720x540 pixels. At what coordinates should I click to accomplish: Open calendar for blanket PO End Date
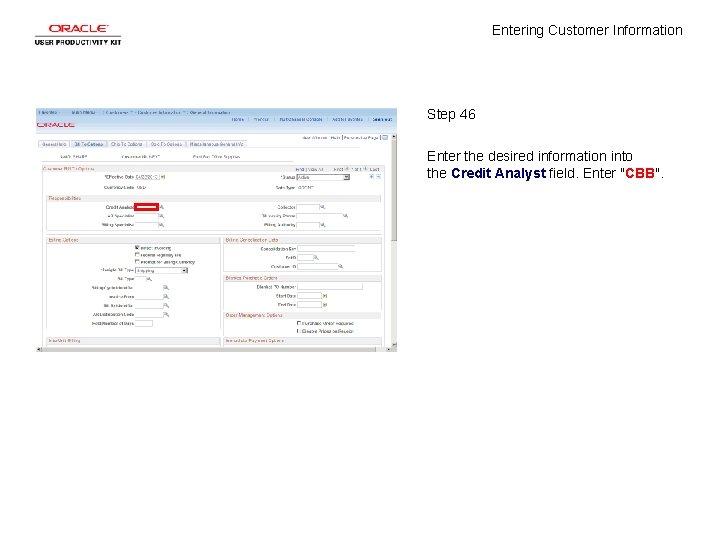(x=325, y=305)
